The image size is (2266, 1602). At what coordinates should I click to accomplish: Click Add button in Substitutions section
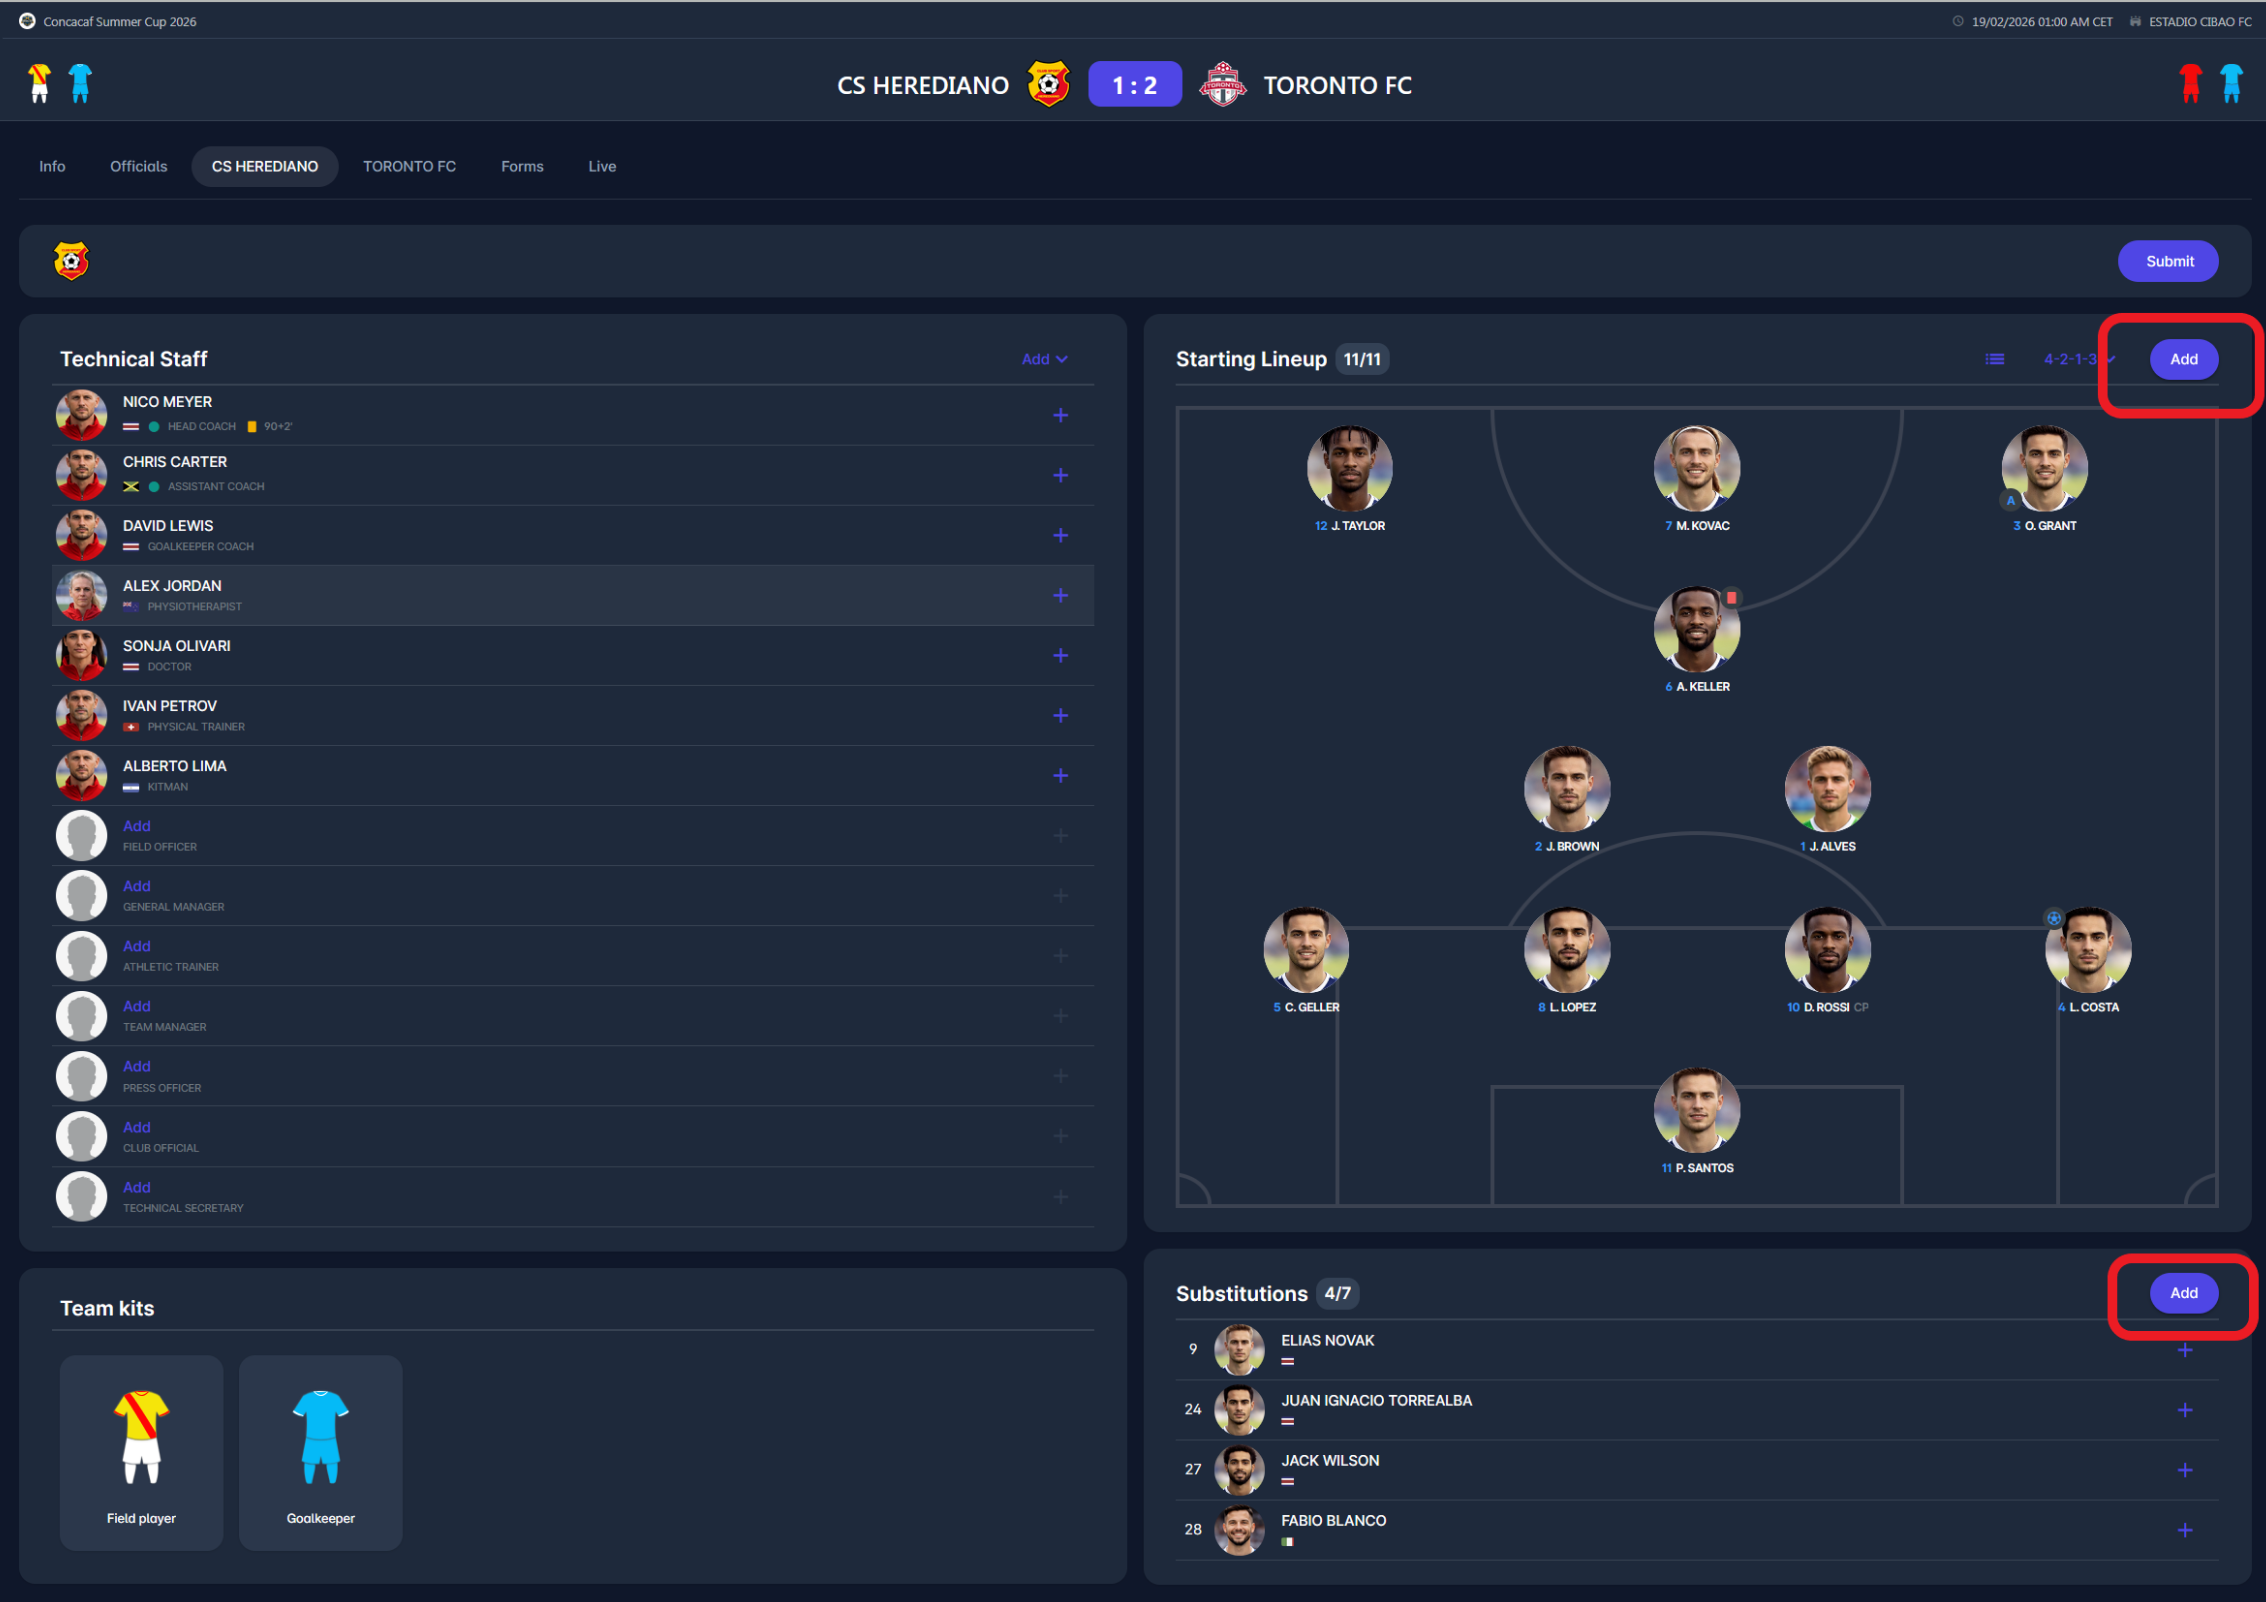tap(2183, 1292)
